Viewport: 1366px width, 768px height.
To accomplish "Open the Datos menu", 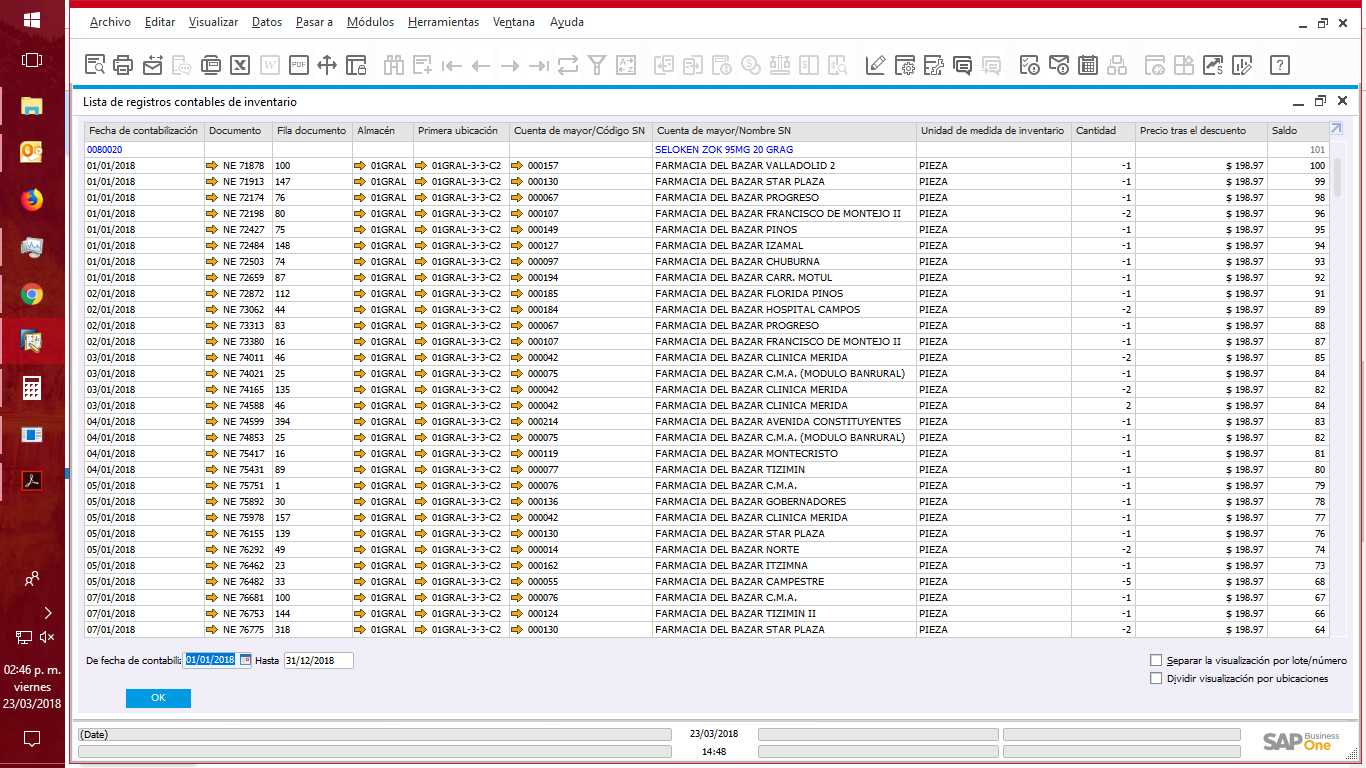I will (267, 22).
